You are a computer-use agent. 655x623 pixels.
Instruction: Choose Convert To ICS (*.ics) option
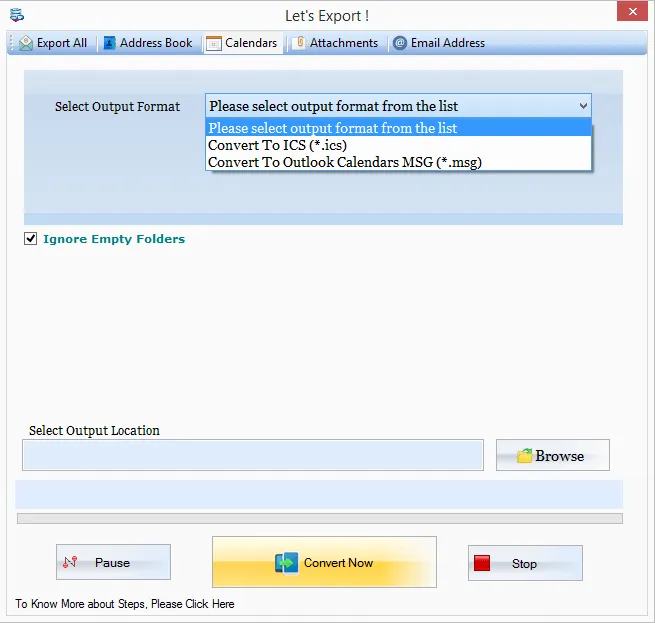point(399,145)
